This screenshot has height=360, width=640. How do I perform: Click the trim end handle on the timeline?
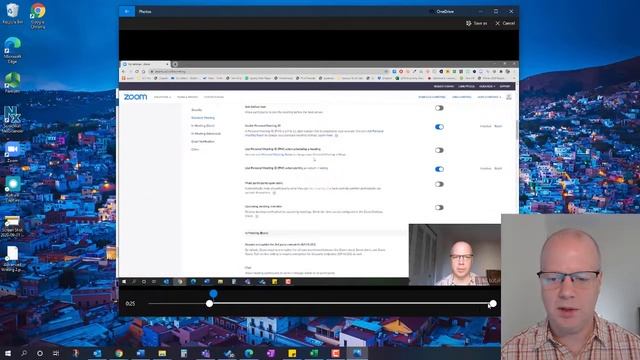[493, 304]
